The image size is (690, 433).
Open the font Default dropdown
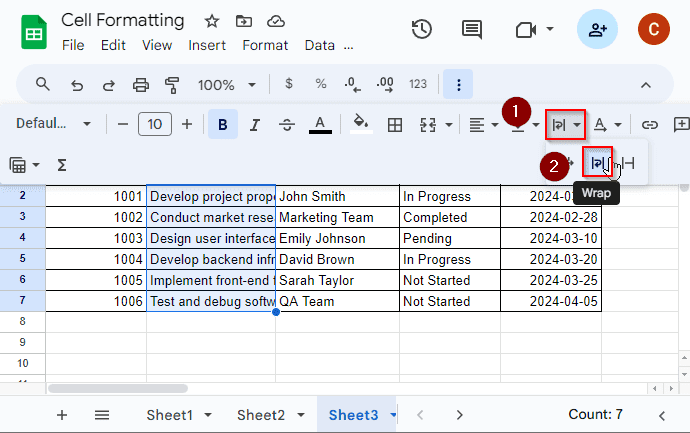[54, 125]
